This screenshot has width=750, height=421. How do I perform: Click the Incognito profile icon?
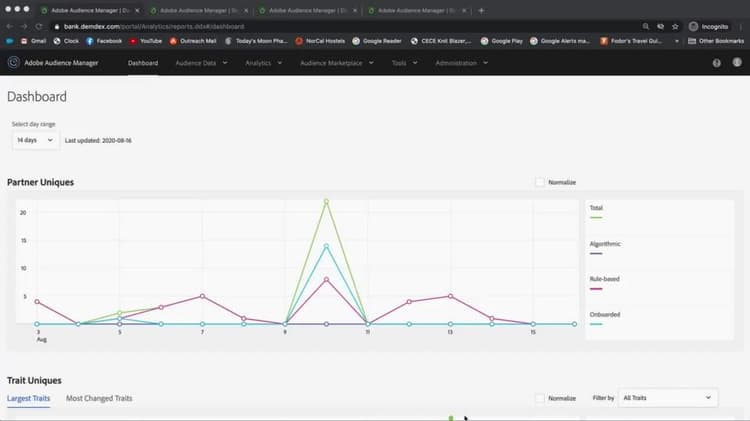(708, 26)
